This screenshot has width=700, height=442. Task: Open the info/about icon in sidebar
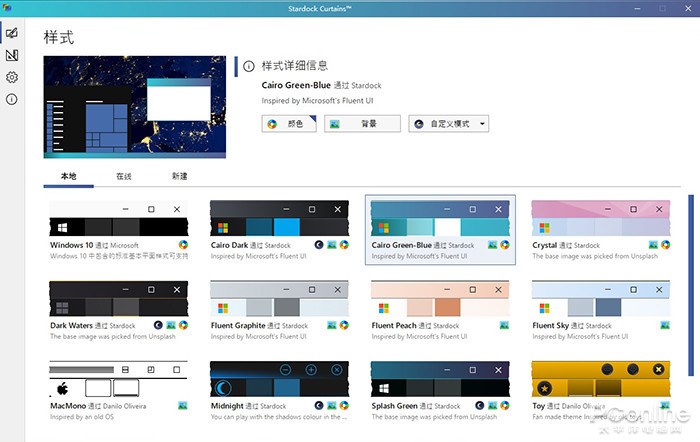pos(12,99)
